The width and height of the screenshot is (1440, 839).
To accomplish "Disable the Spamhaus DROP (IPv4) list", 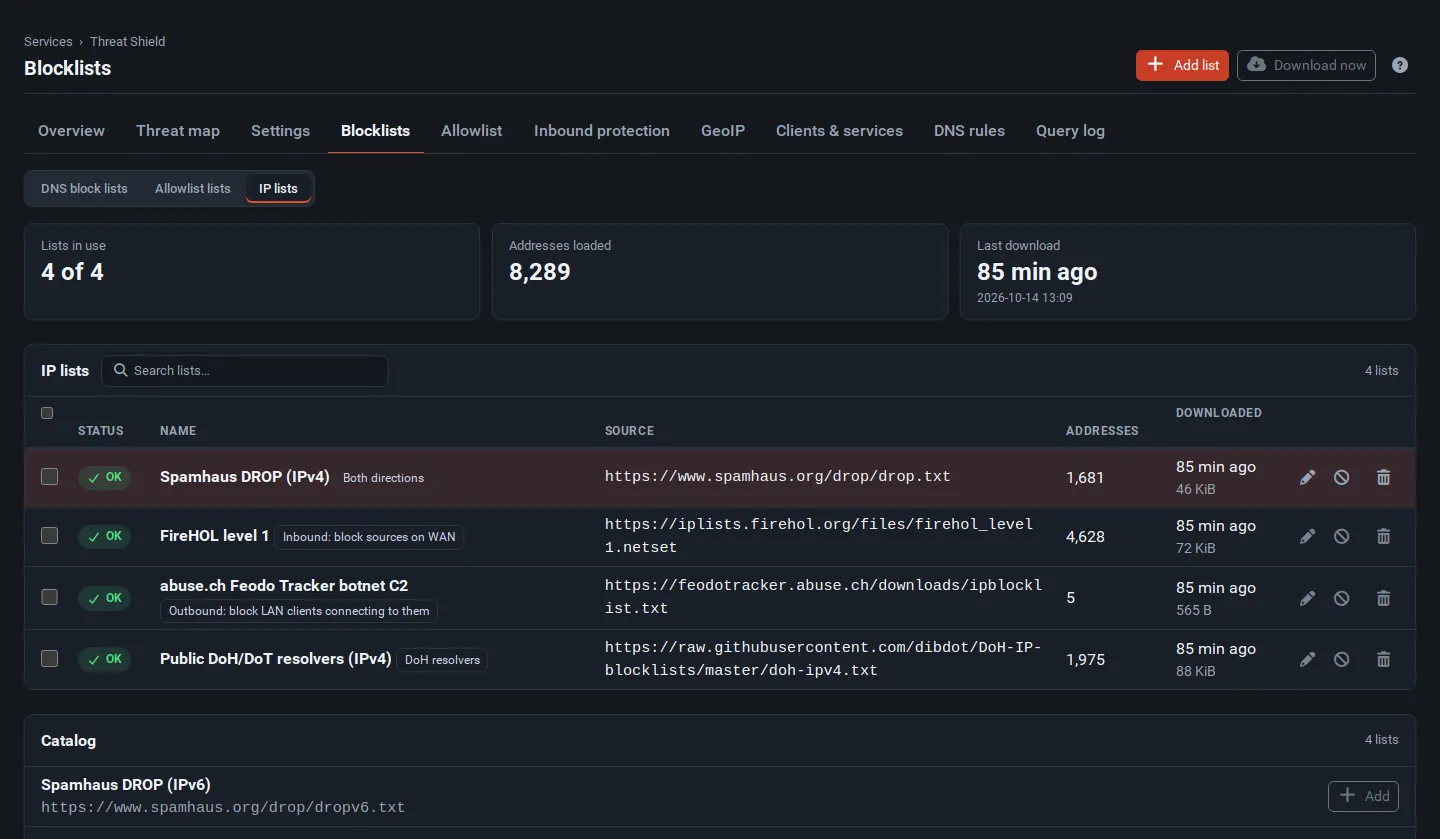I will (x=1342, y=477).
